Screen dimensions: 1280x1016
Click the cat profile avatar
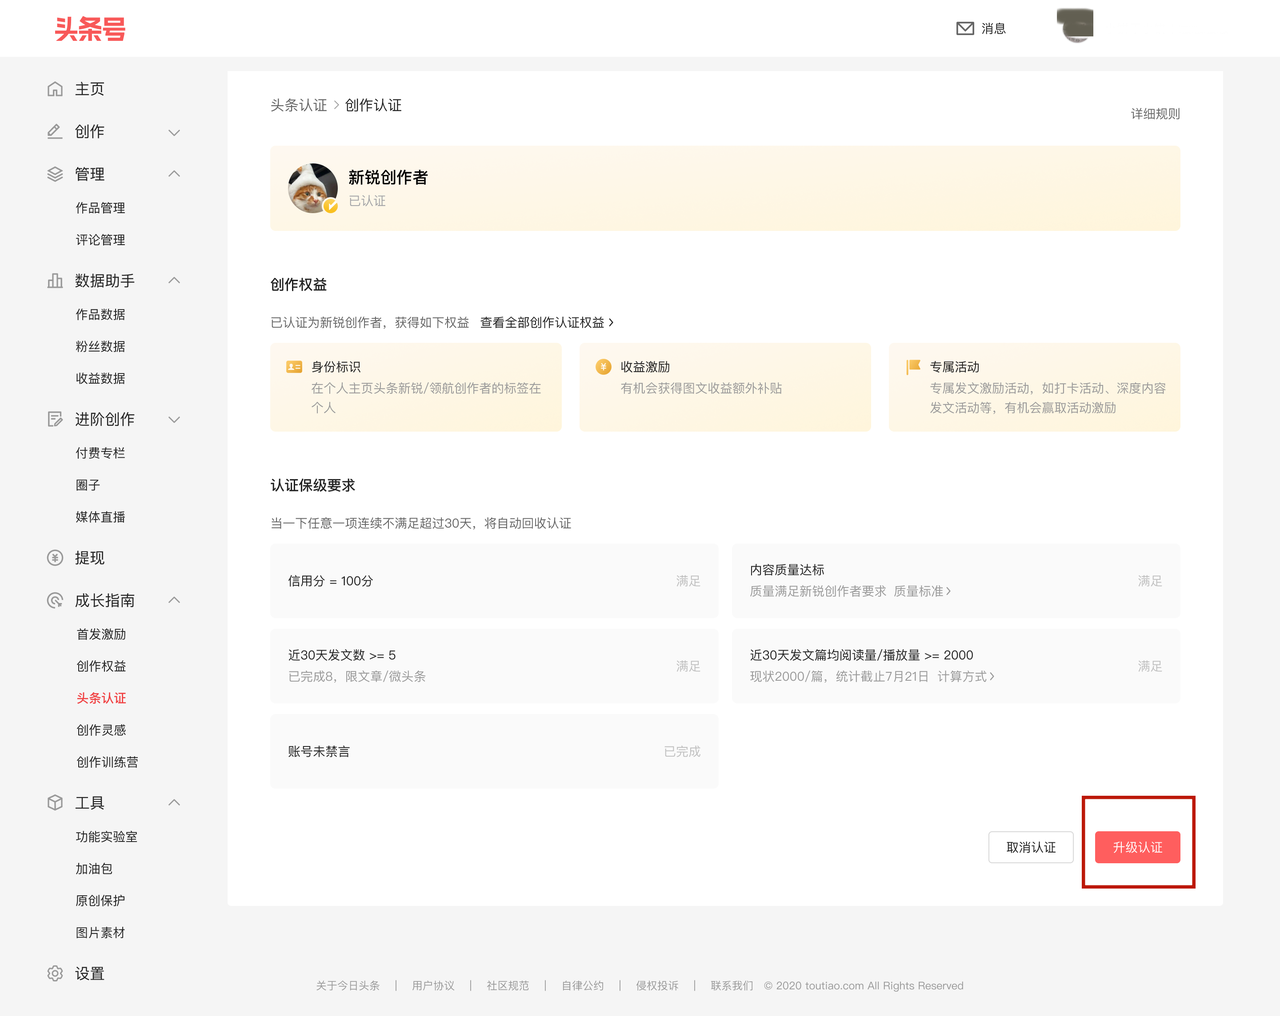pyautogui.click(x=313, y=188)
